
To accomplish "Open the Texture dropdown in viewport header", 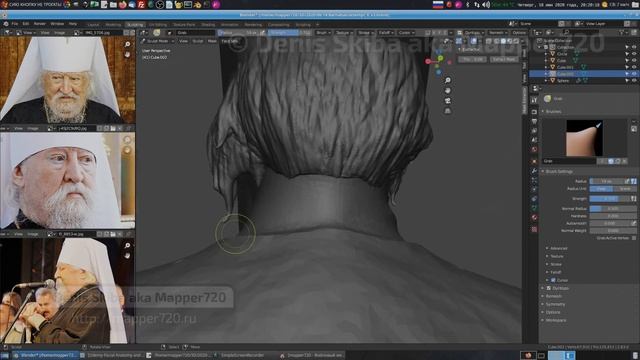I will [343, 33].
